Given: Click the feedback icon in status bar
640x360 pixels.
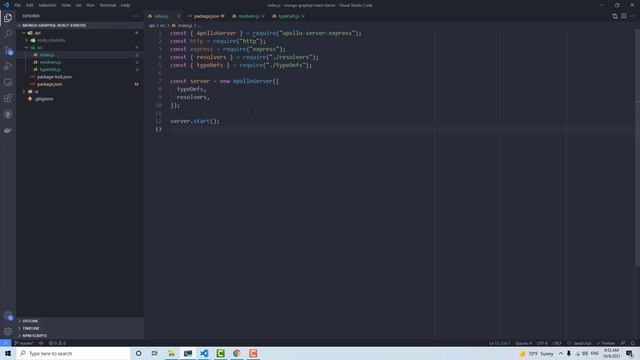Looking at the screenshot, I should click(x=623, y=343).
